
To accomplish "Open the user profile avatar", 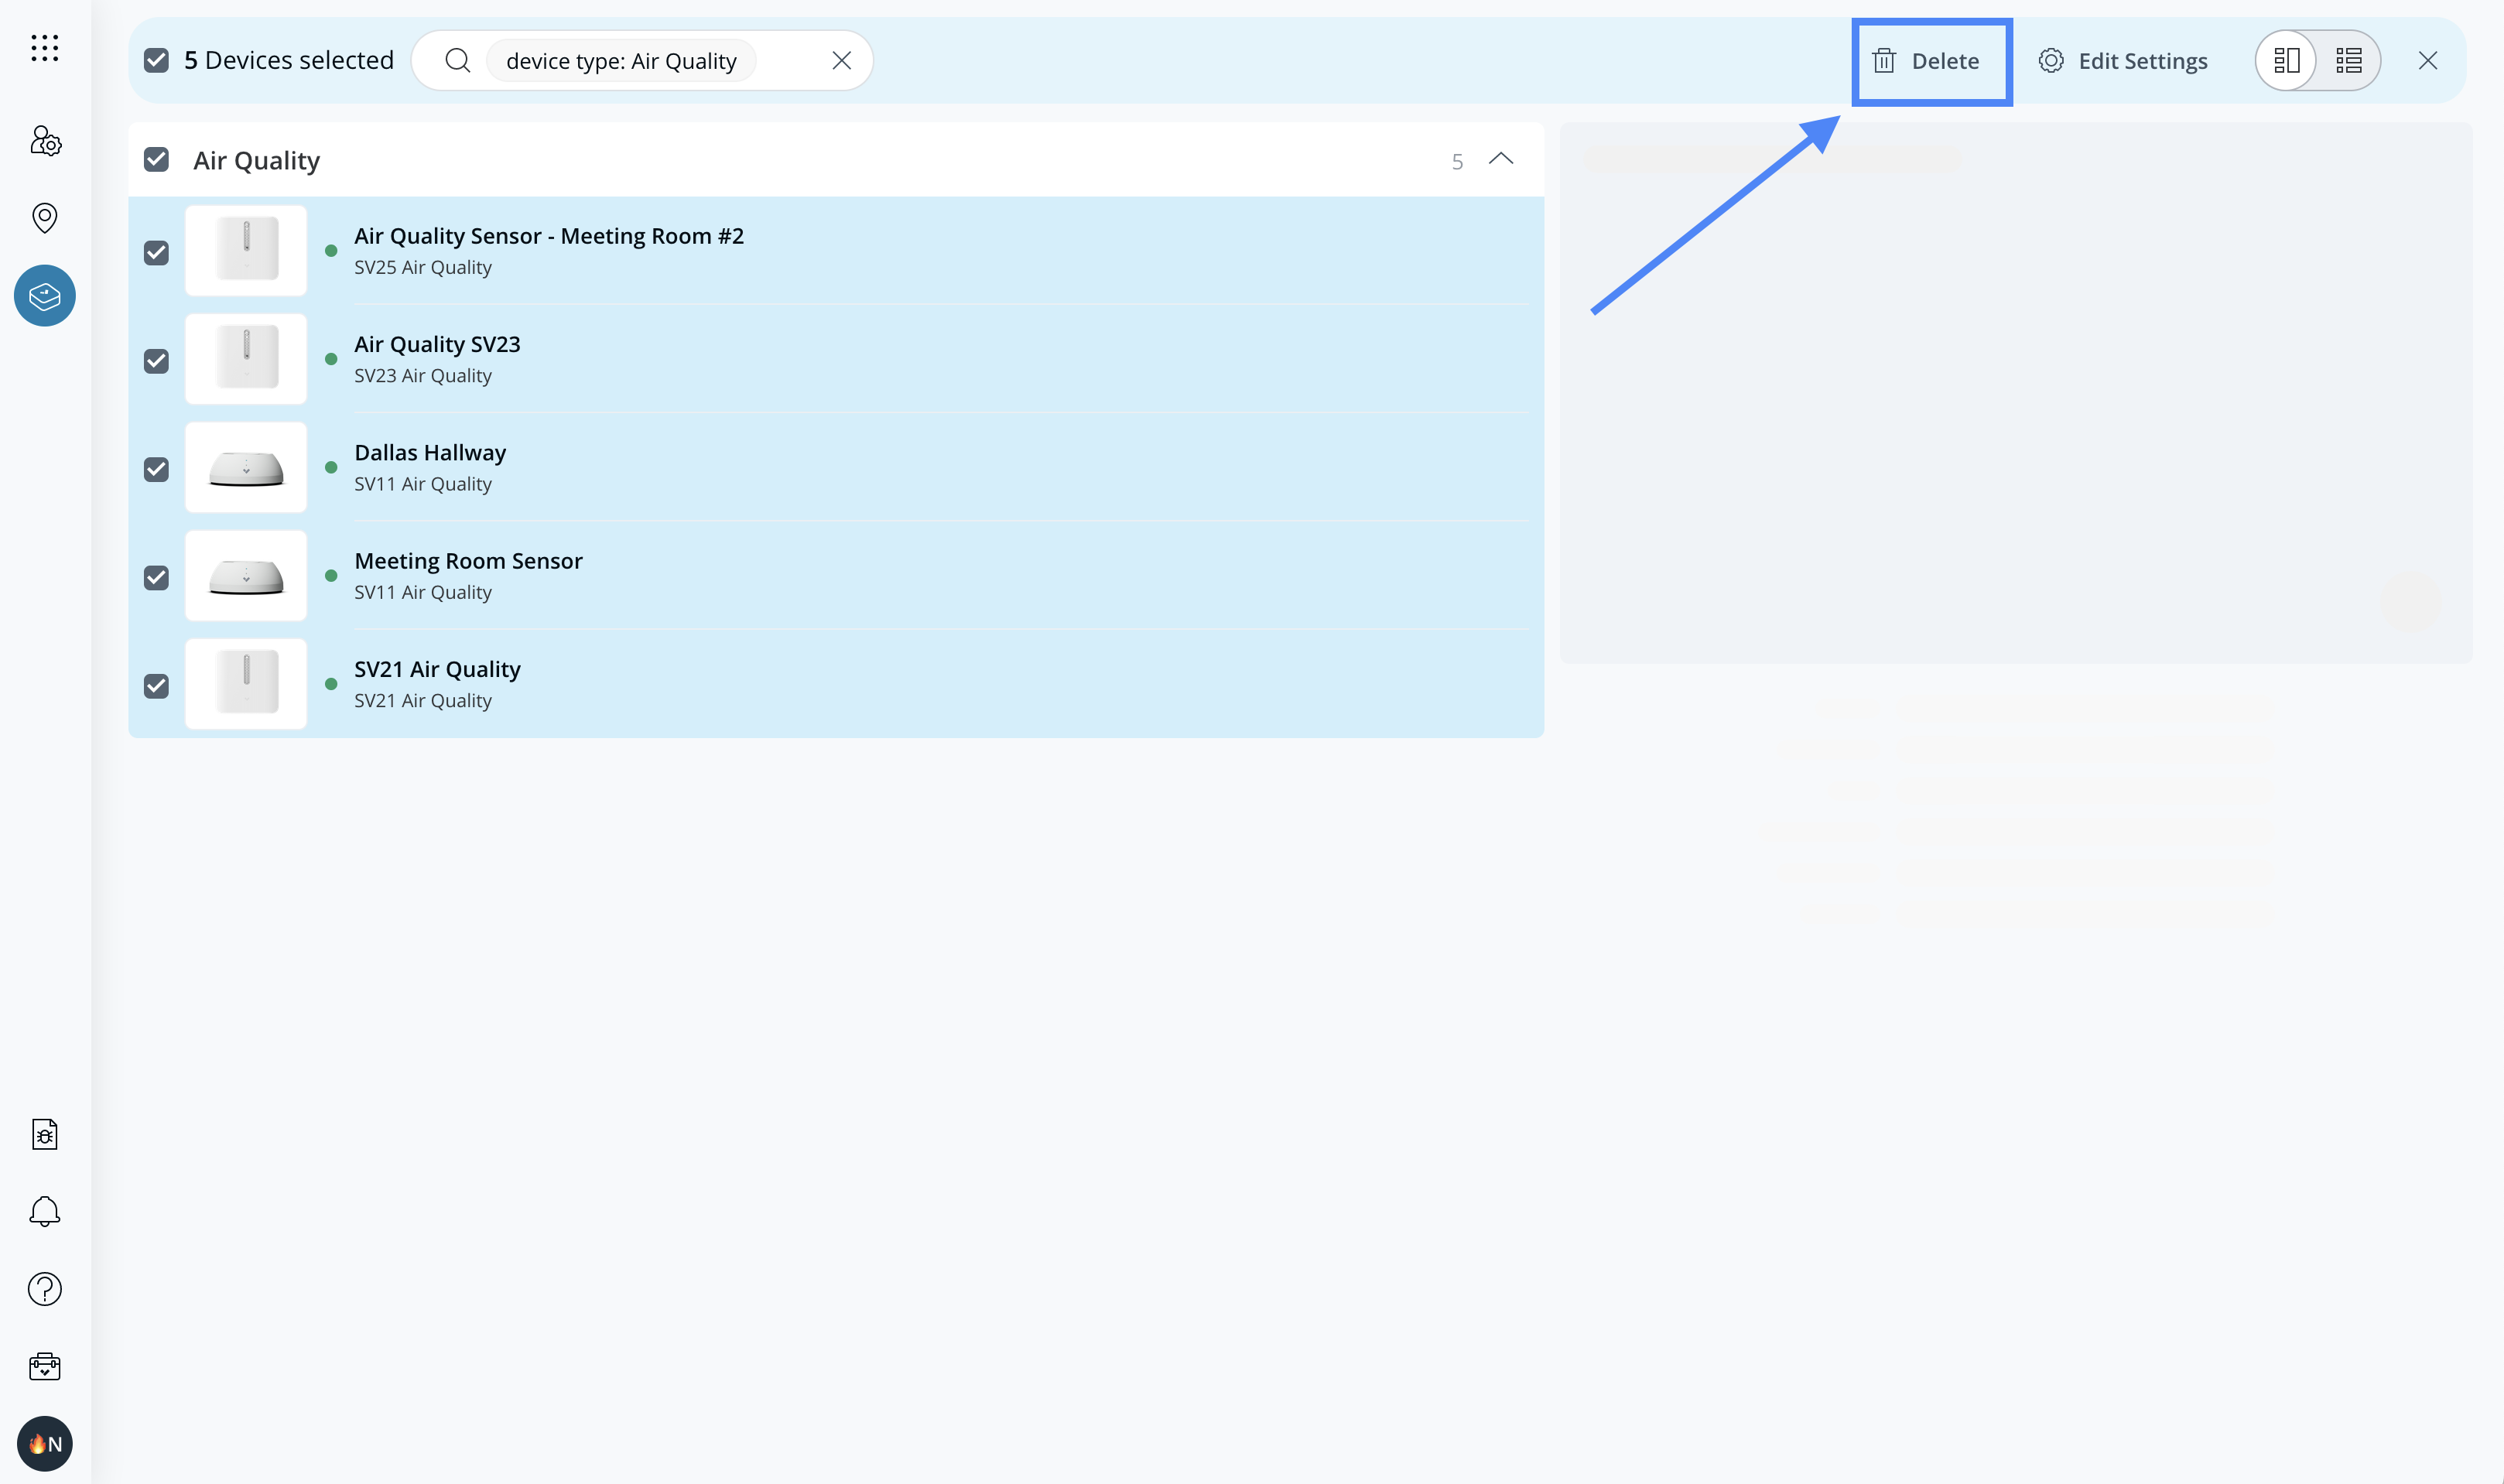I will pyautogui.click(x=45, y=1443).
